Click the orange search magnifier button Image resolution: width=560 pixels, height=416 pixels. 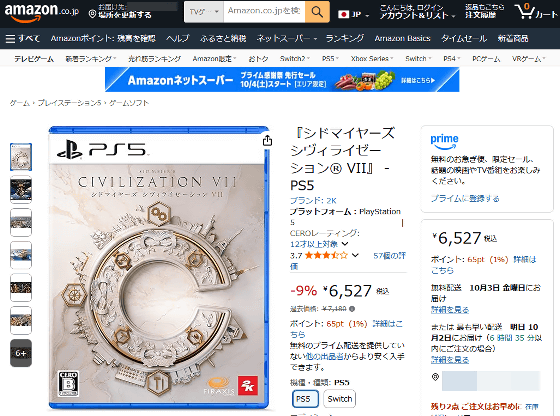(317, 12)
